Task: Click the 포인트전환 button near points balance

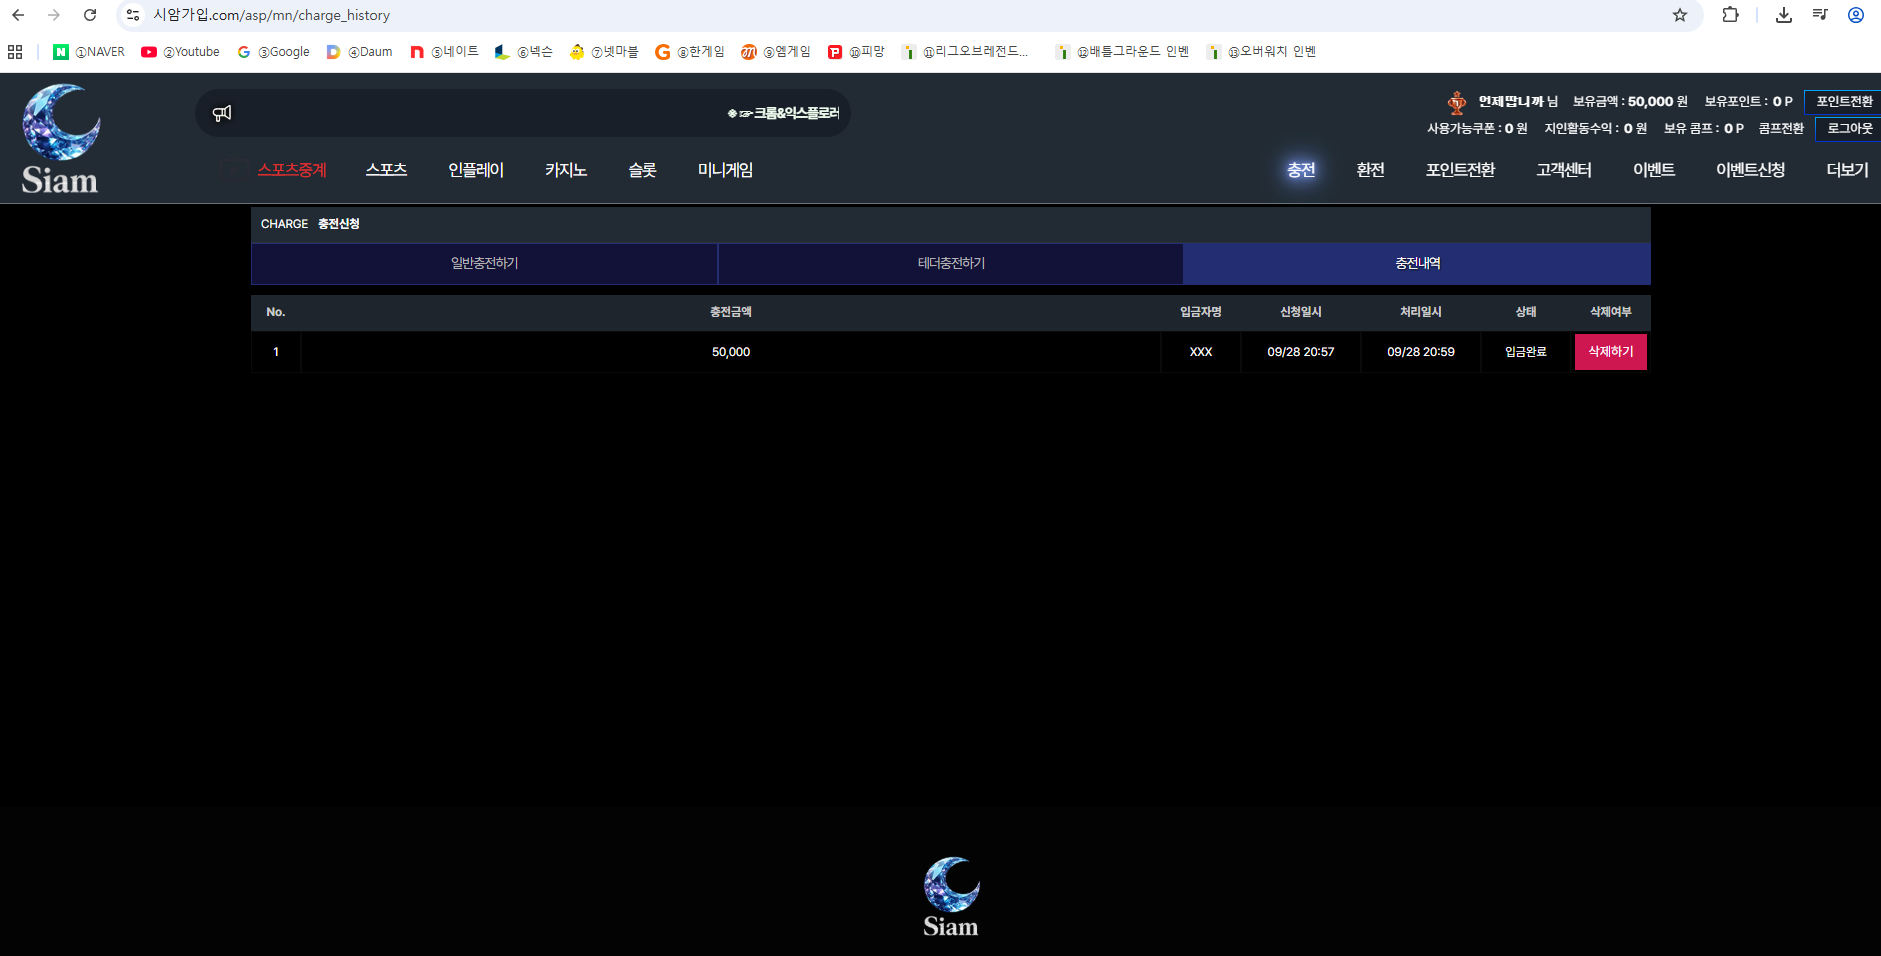Action: pyautogui.click(x=1844, y=101)
